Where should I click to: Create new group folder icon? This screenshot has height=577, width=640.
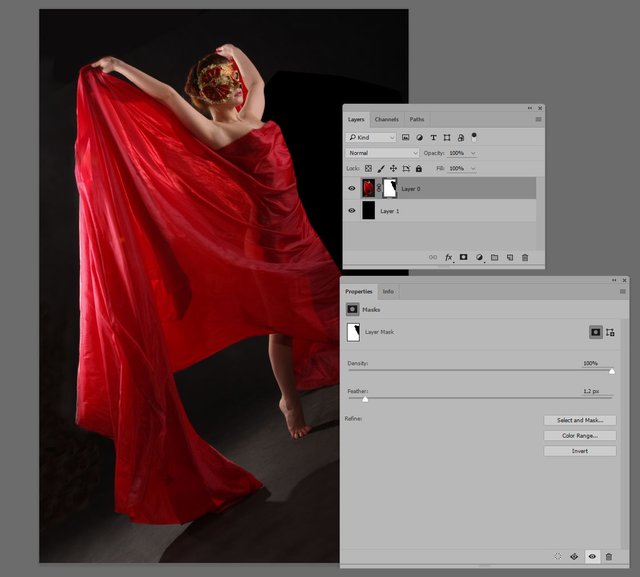pos(495,257)
